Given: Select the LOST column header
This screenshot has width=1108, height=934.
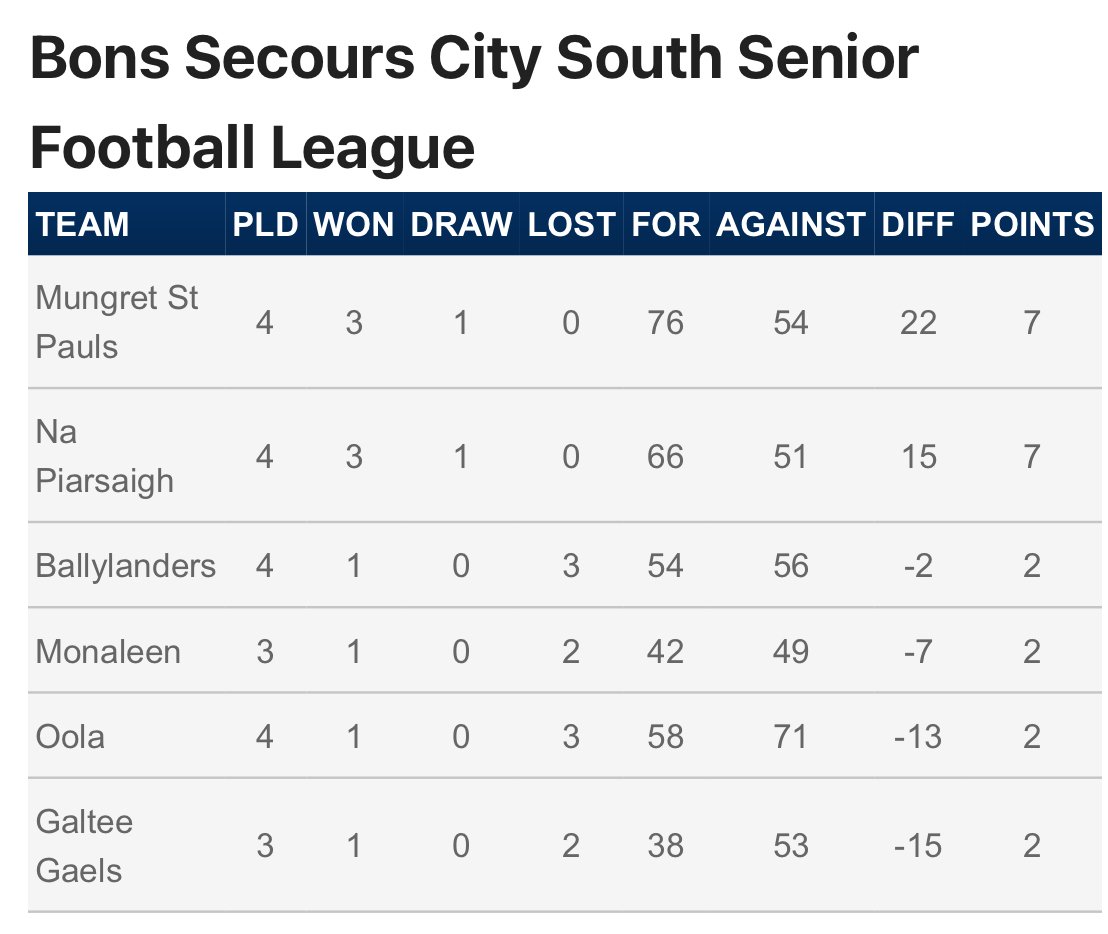Looking at the screenshot, I should pos(571,224).
